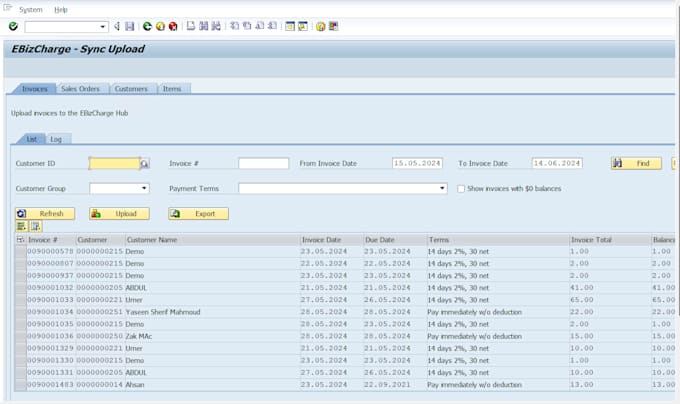Click the Next Page icon
The height and width of the screenshot is (404, 680).
tap(260, 26)
